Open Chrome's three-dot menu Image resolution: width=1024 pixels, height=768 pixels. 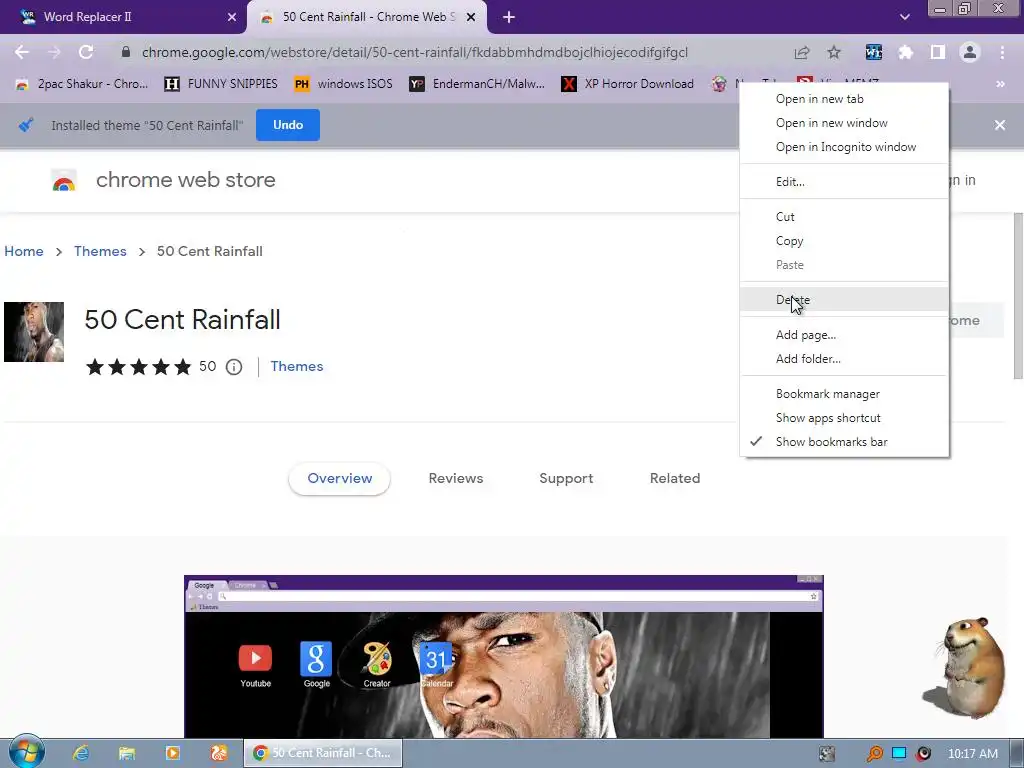(x=1002, y=52)
